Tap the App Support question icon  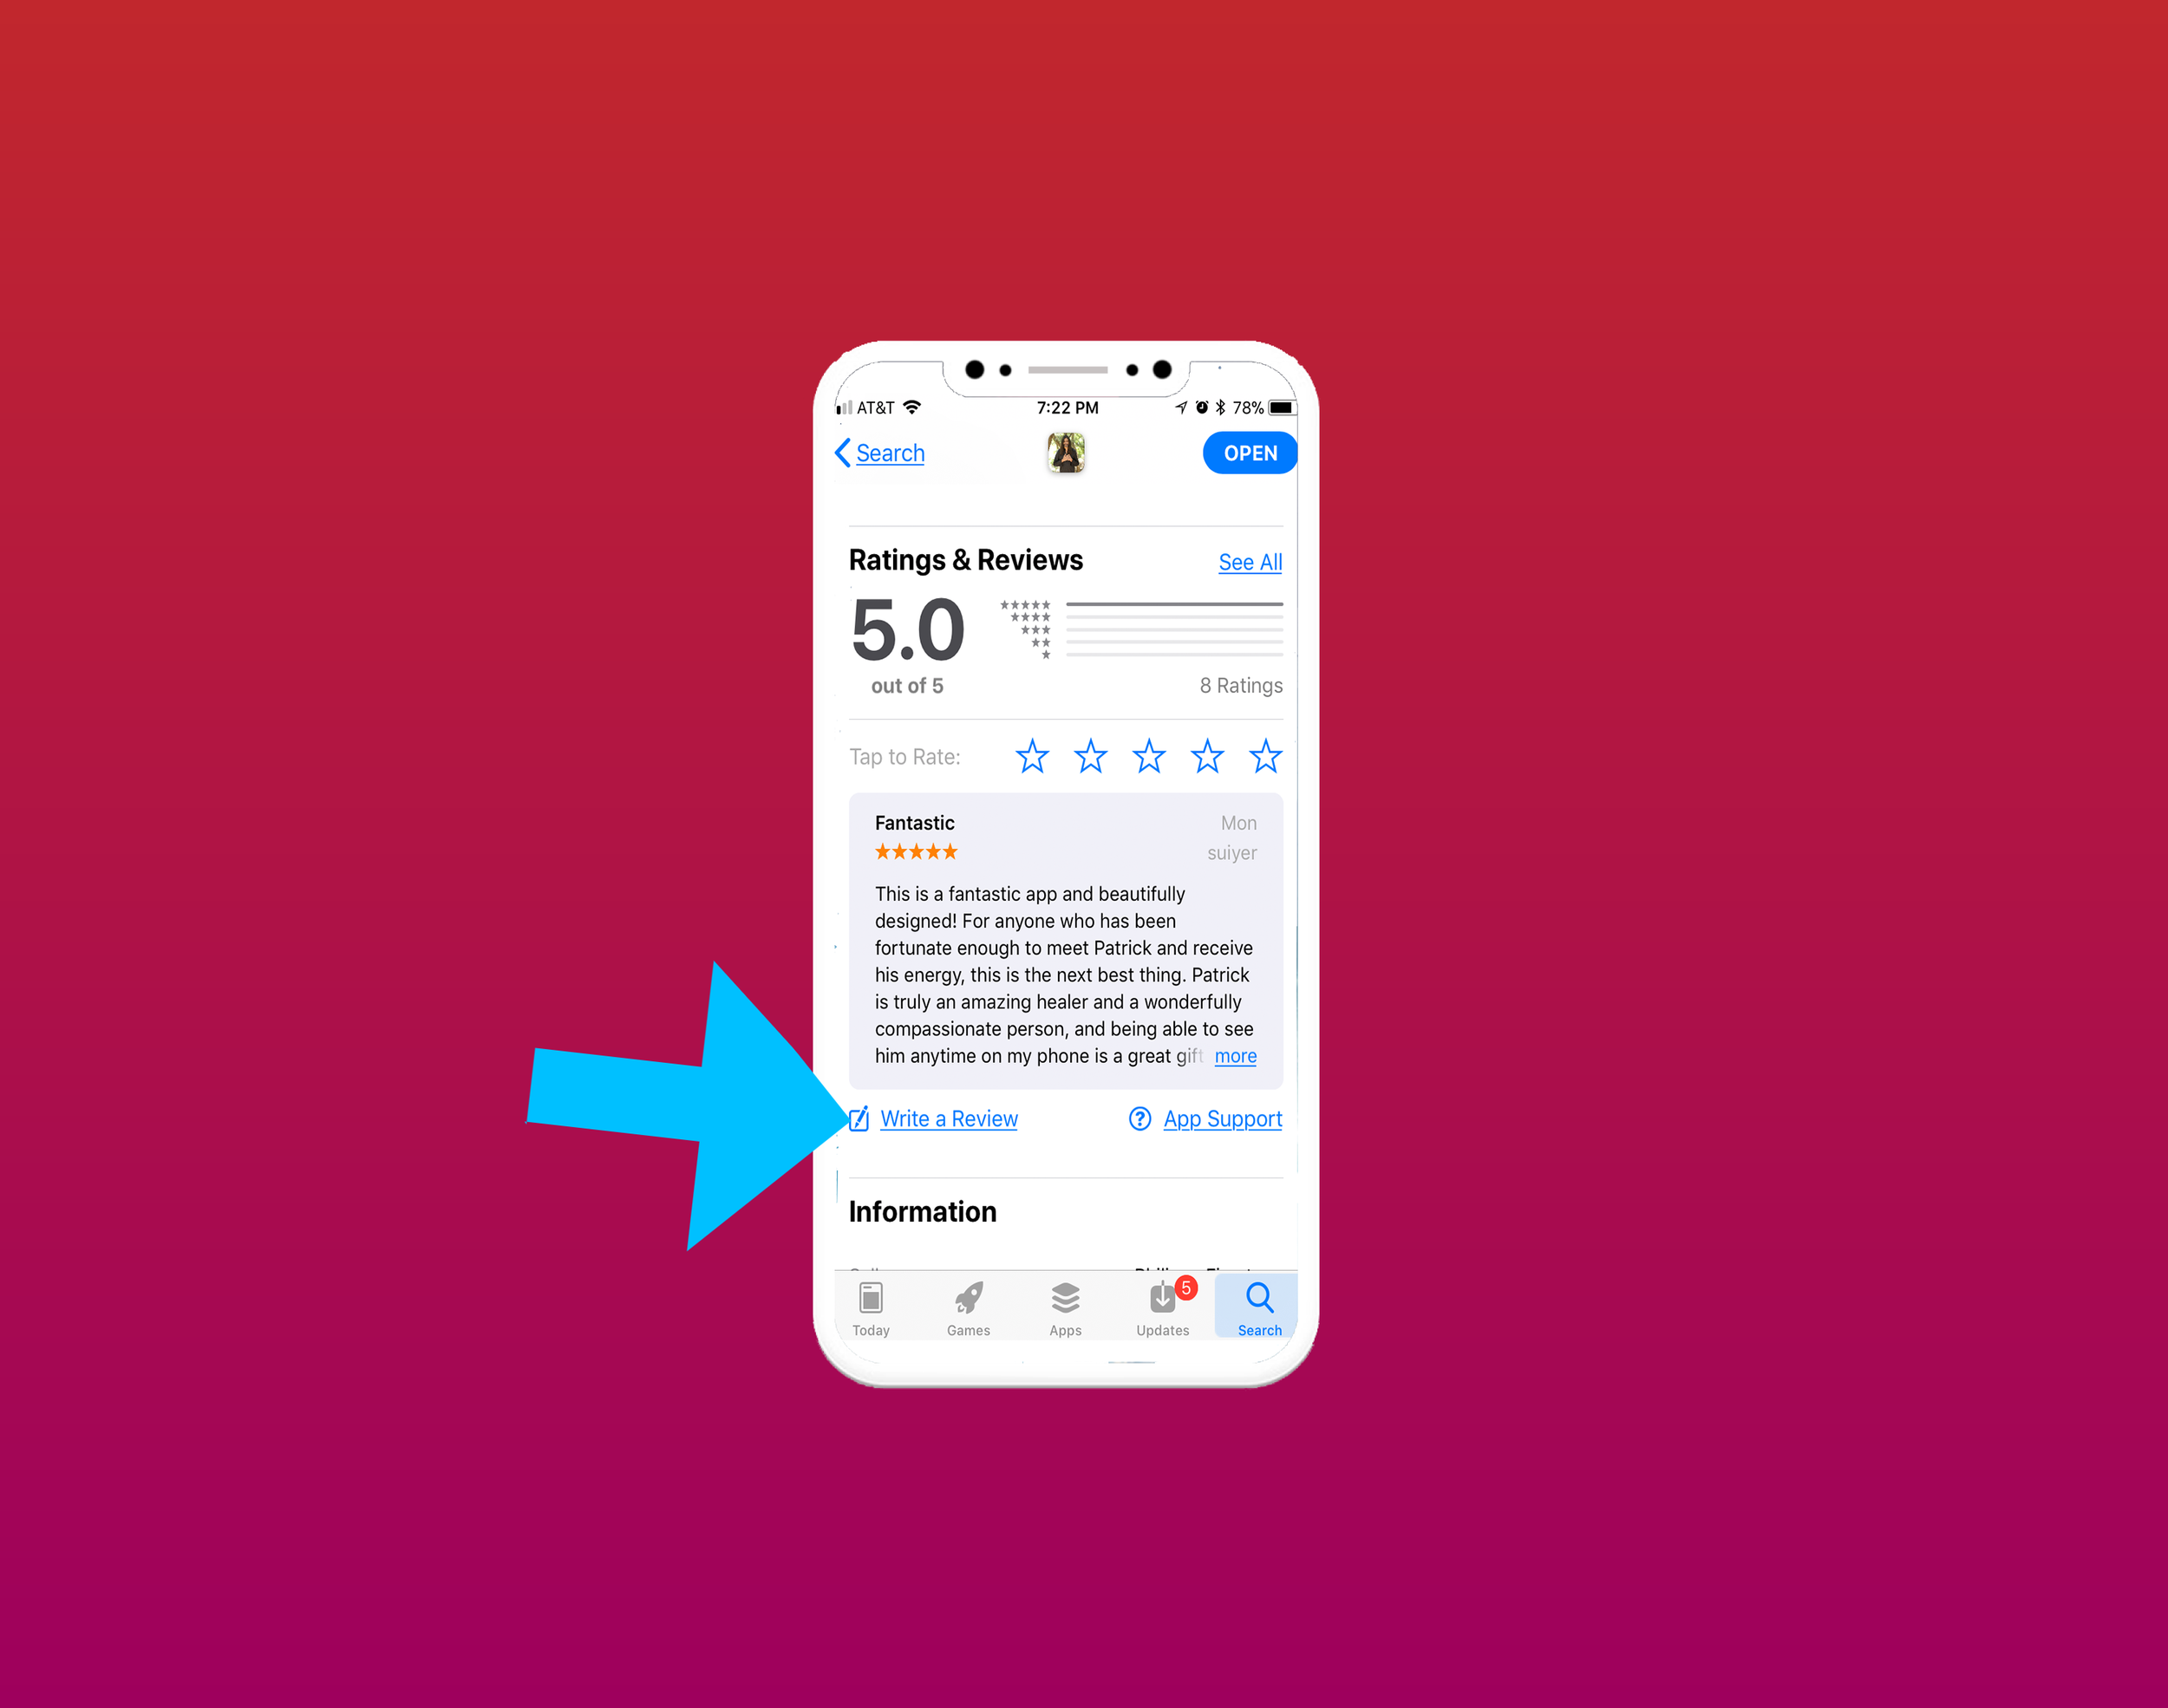[x=1140, y=1118]
